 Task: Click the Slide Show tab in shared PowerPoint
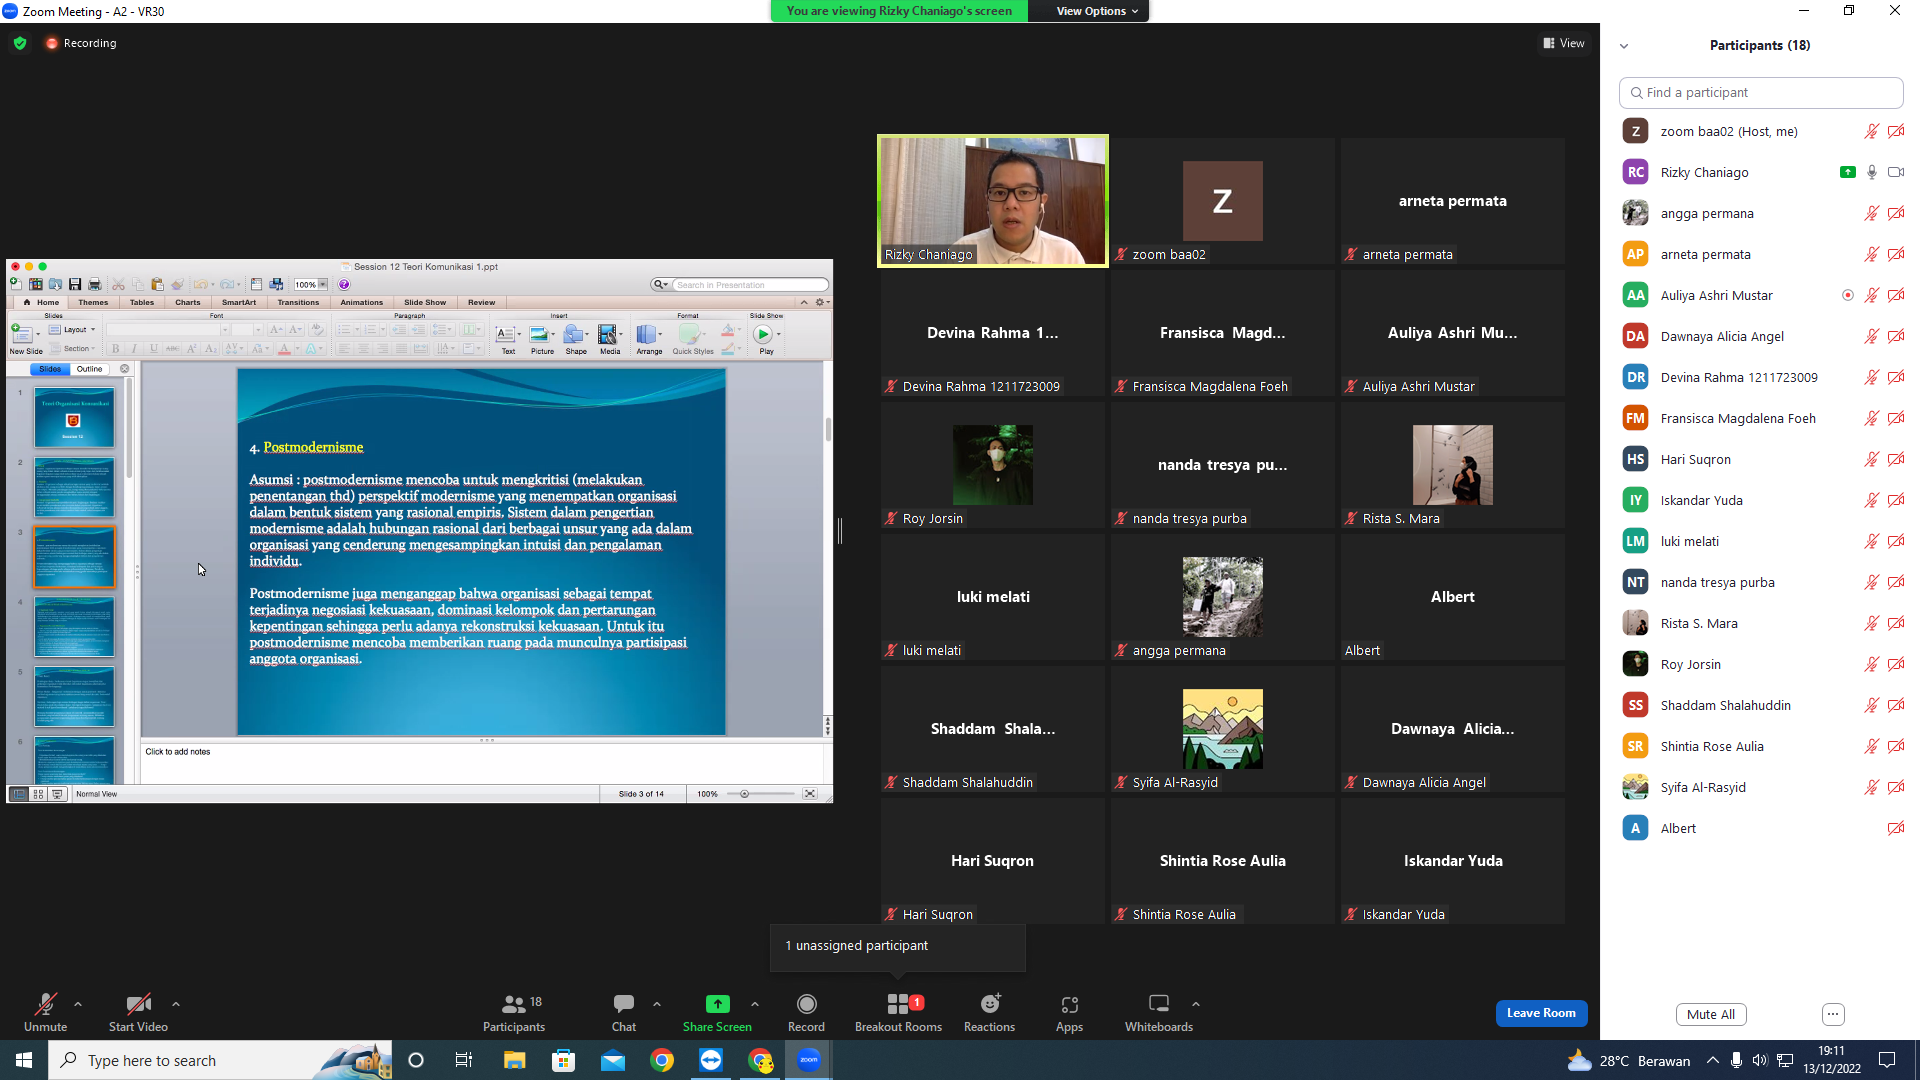point(425,302)
